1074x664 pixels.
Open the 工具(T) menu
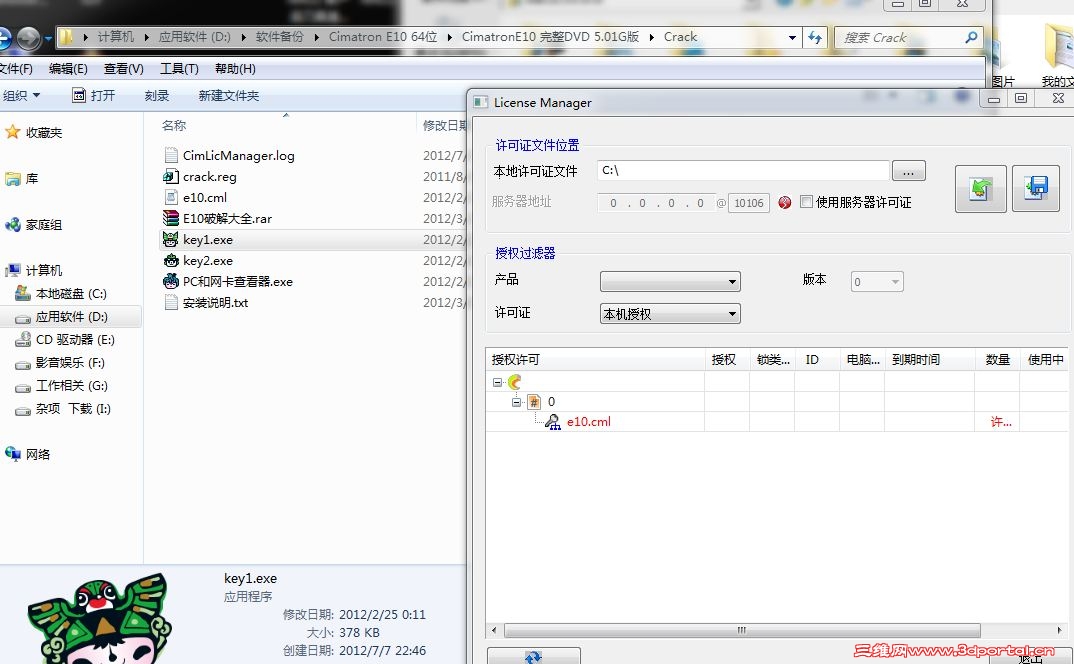(179, 69)
